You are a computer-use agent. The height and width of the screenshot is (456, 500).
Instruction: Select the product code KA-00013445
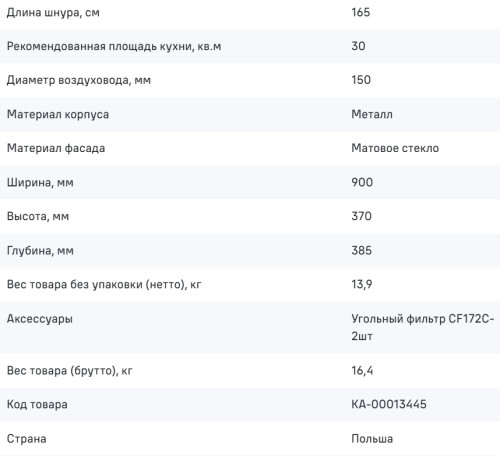(389, 405)
